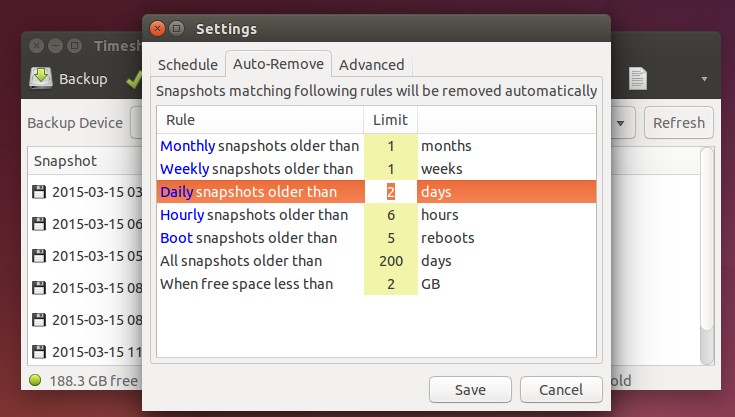The image size is (735, 417).
Task: Click the Refresh button in Timeshift window
Action: [x=679, y=123]
